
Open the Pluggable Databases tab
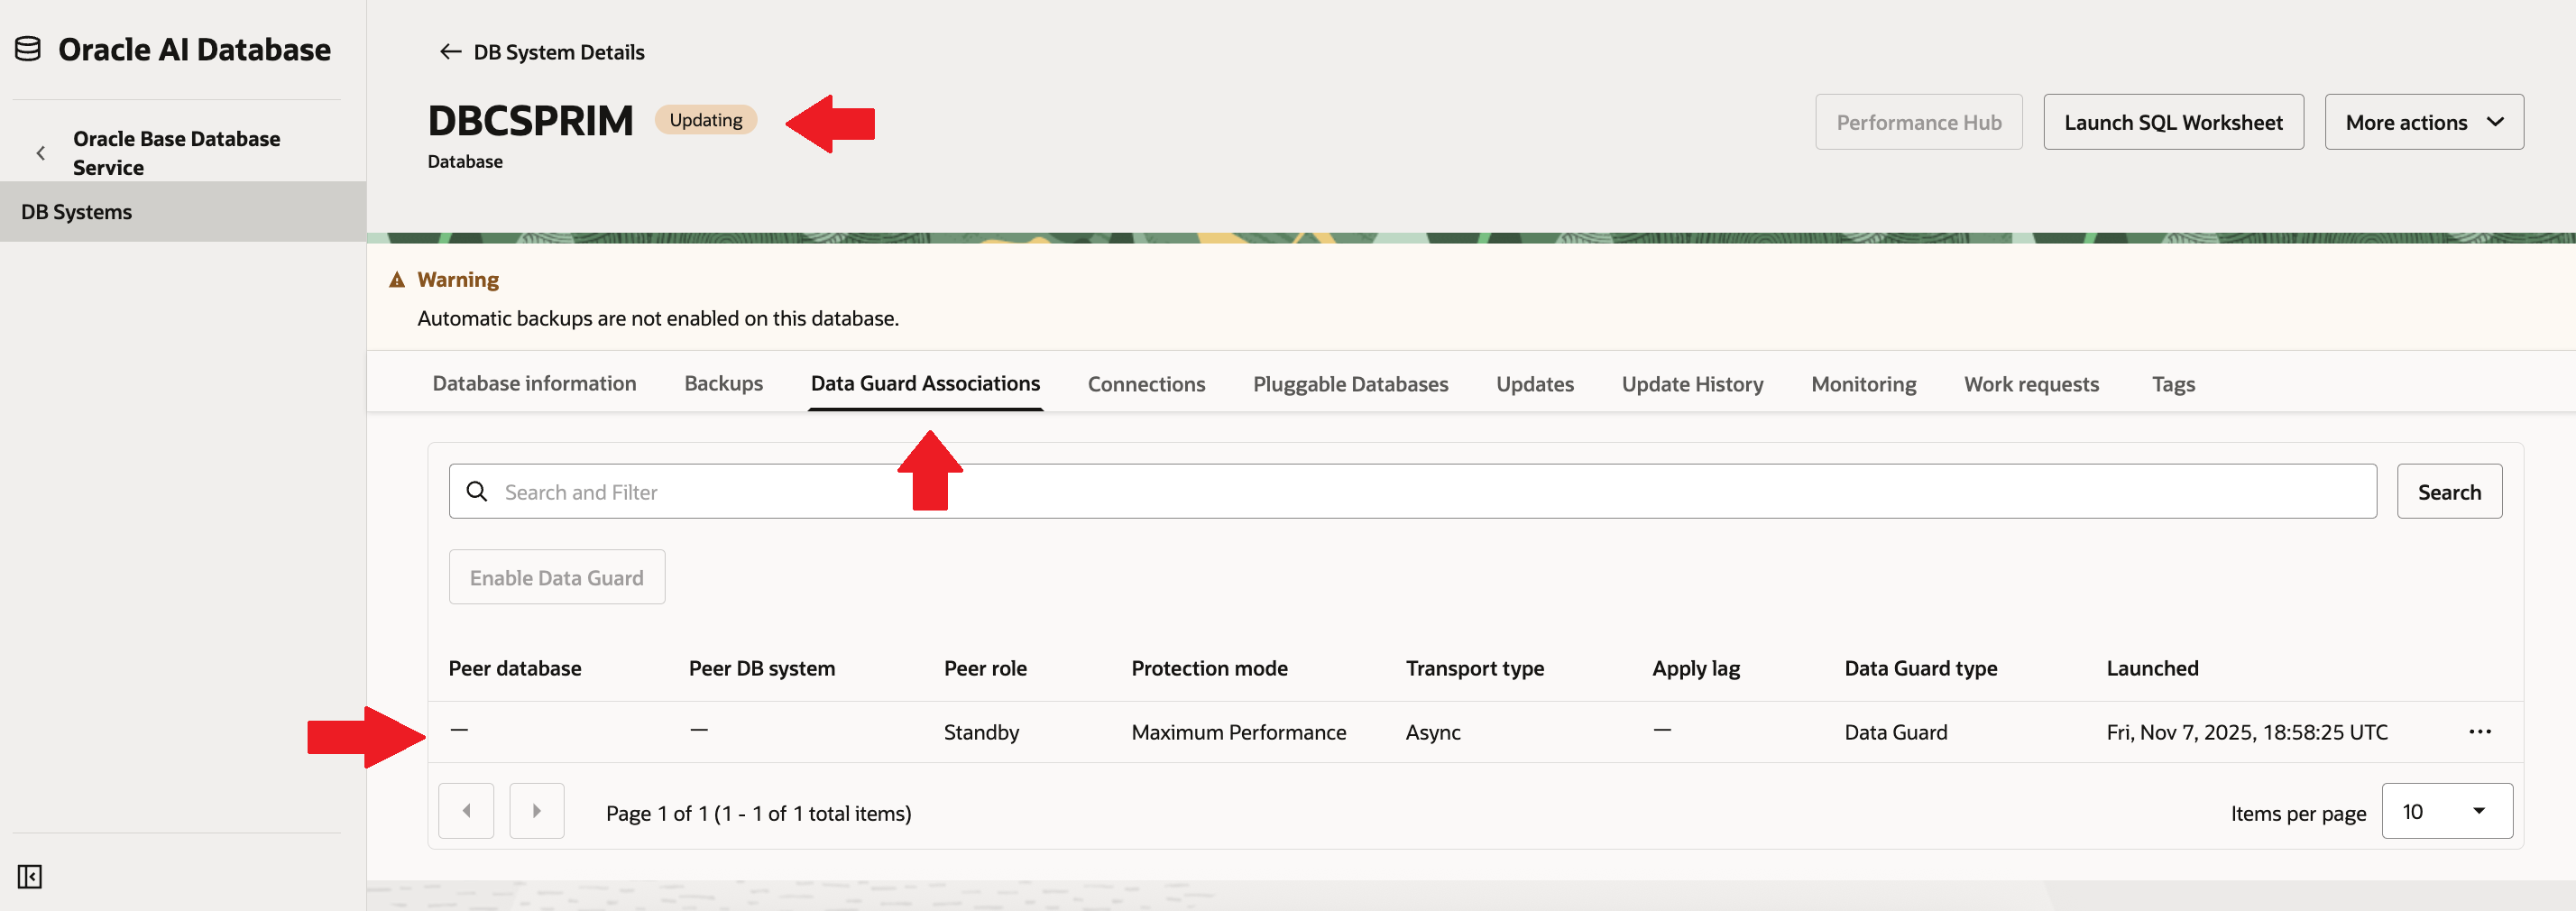(1350, 384)
